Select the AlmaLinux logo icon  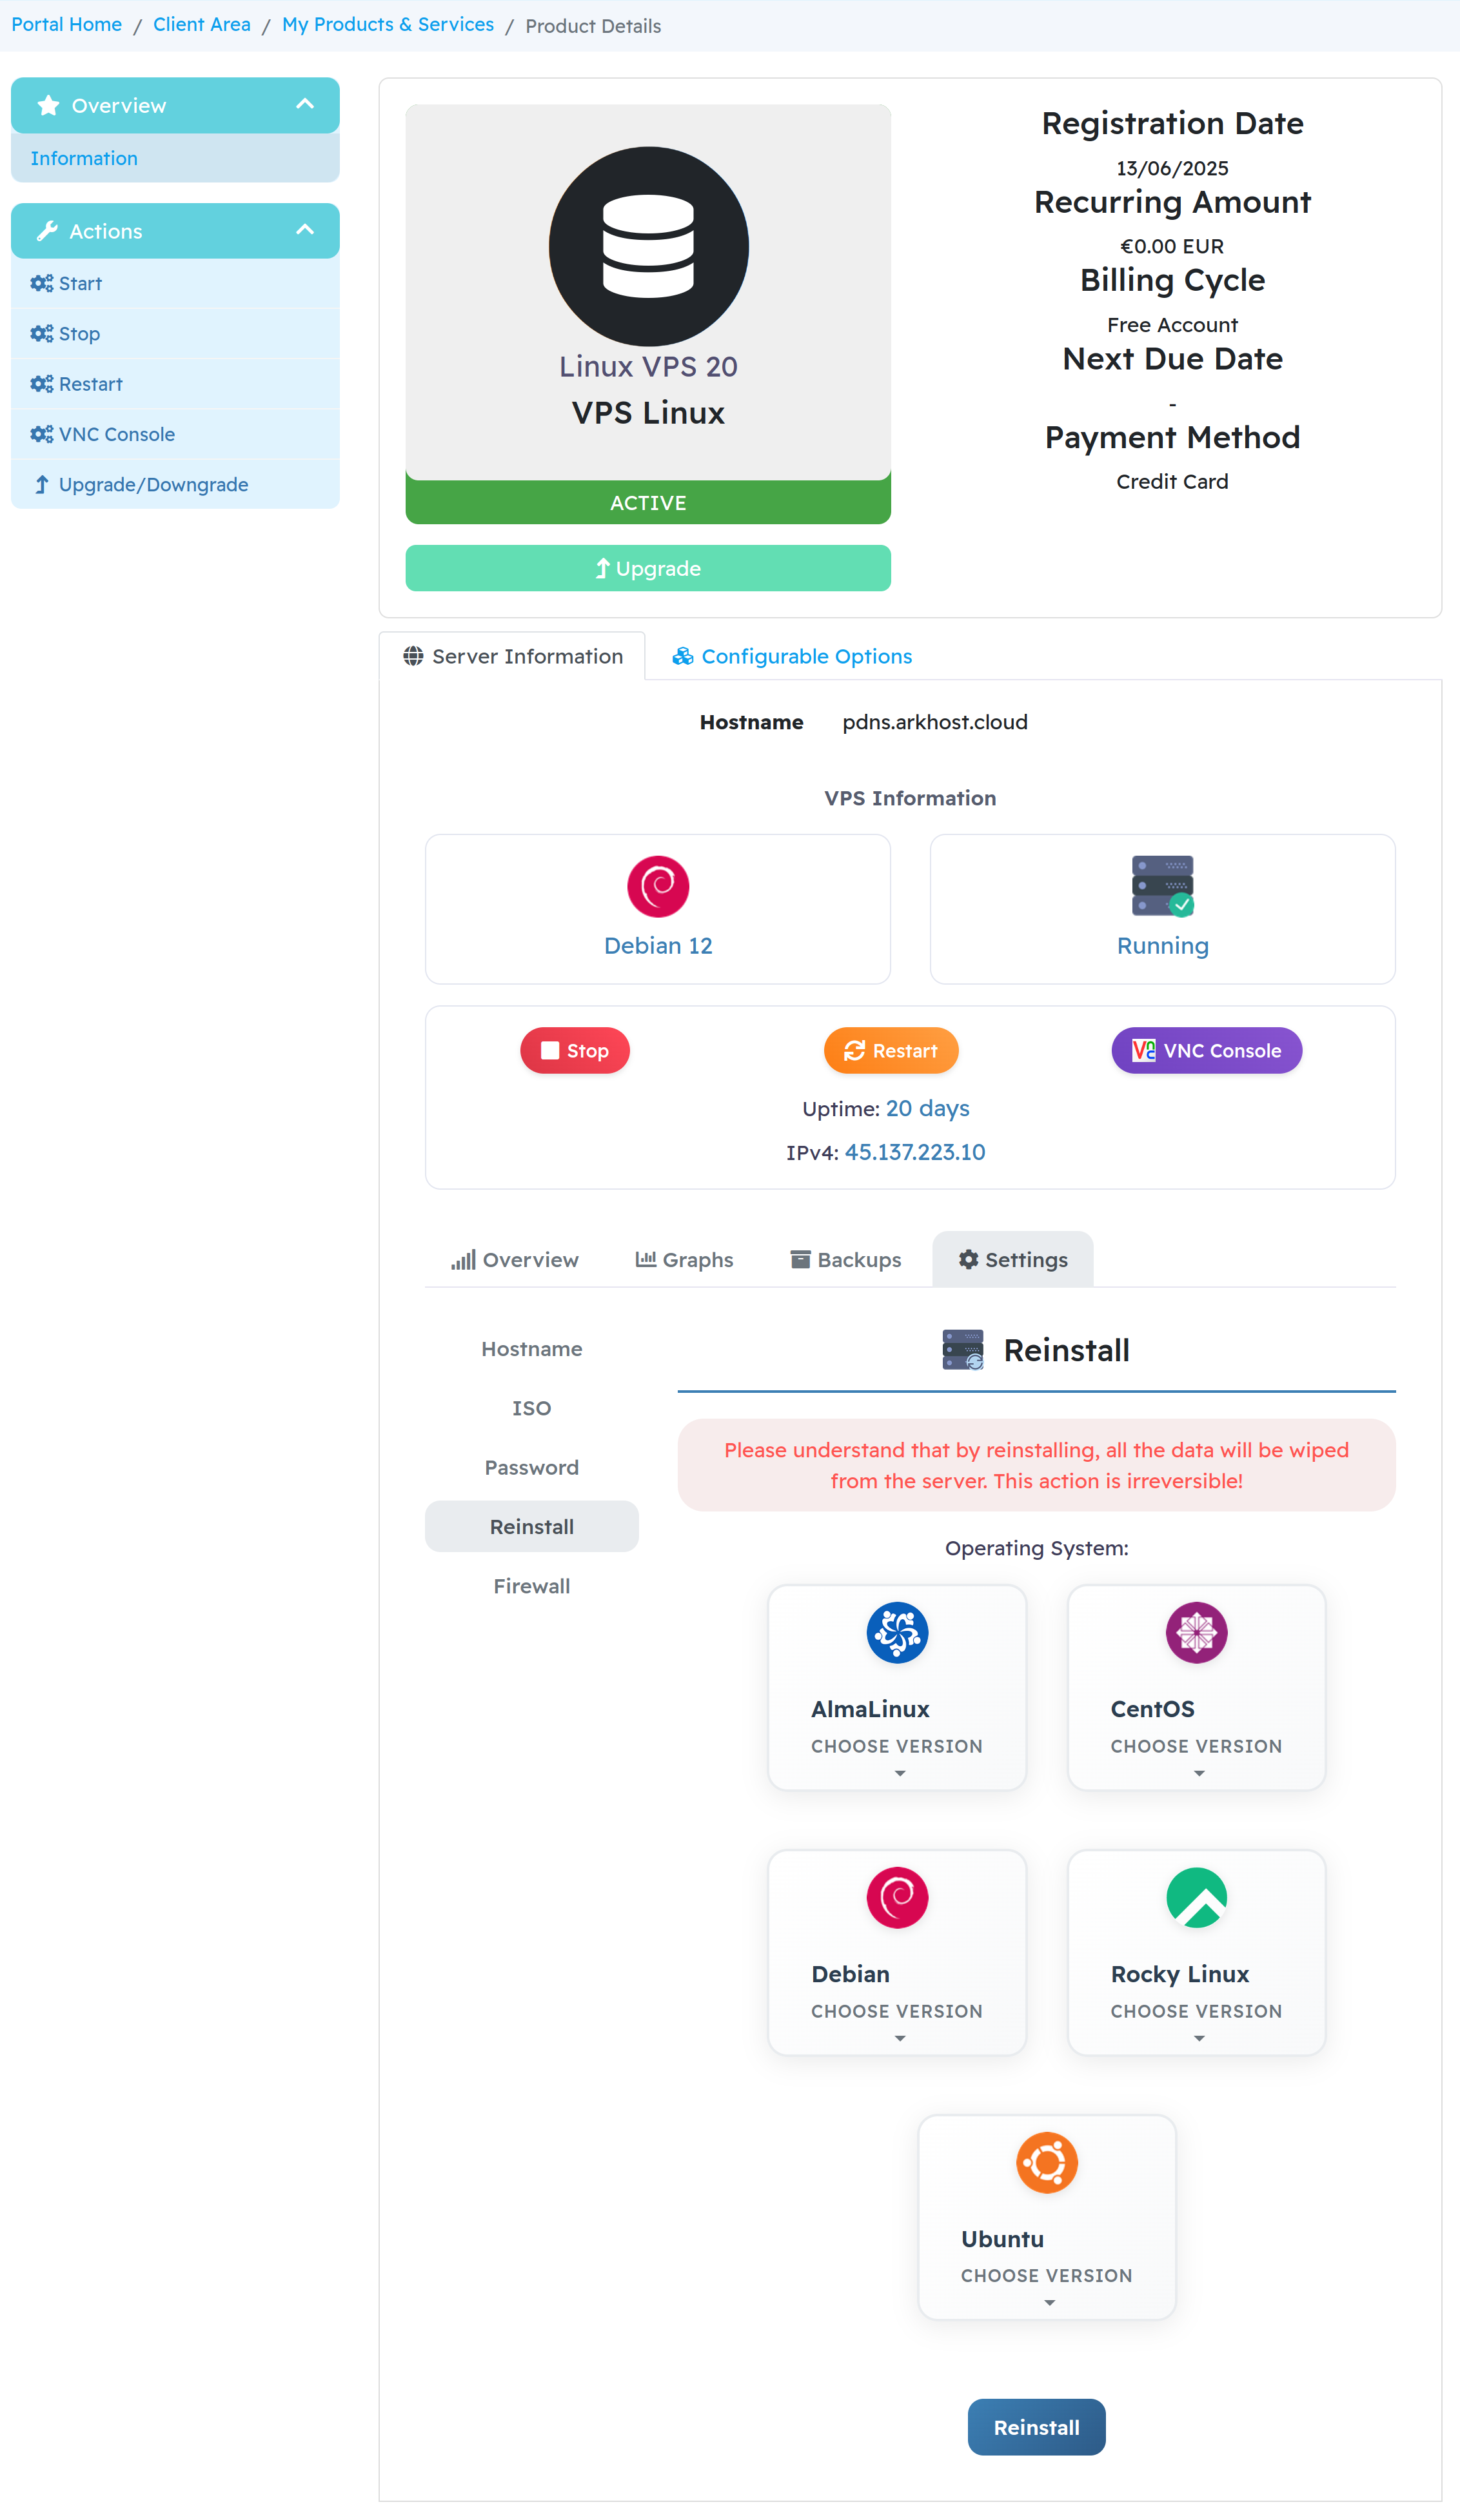point(897,1633)
